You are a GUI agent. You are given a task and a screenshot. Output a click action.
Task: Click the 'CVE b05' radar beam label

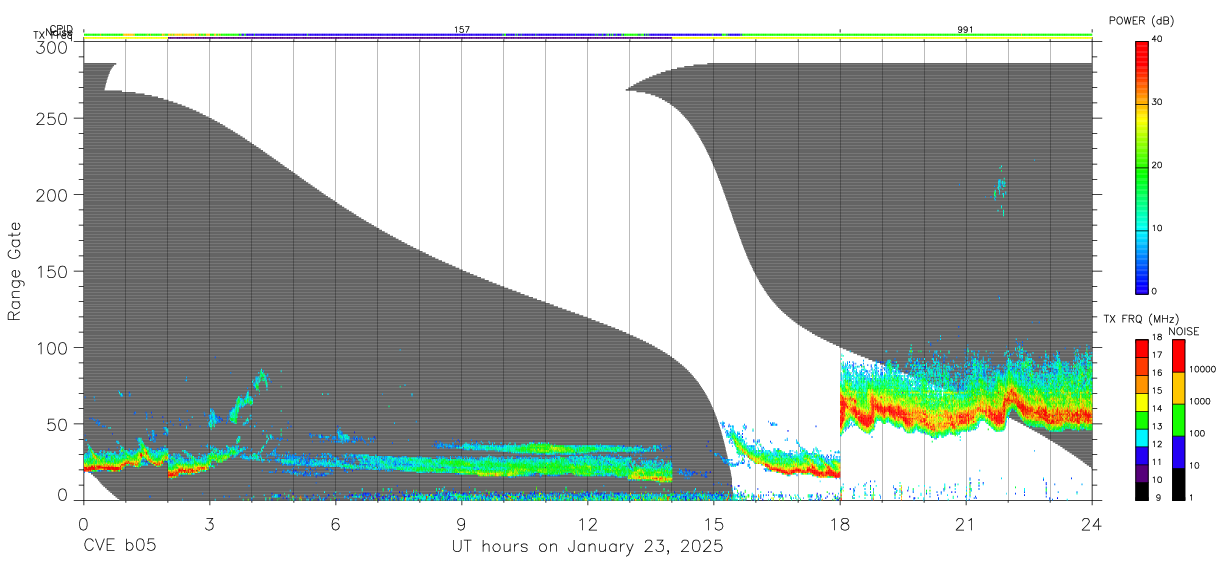(x=119, y=547)
